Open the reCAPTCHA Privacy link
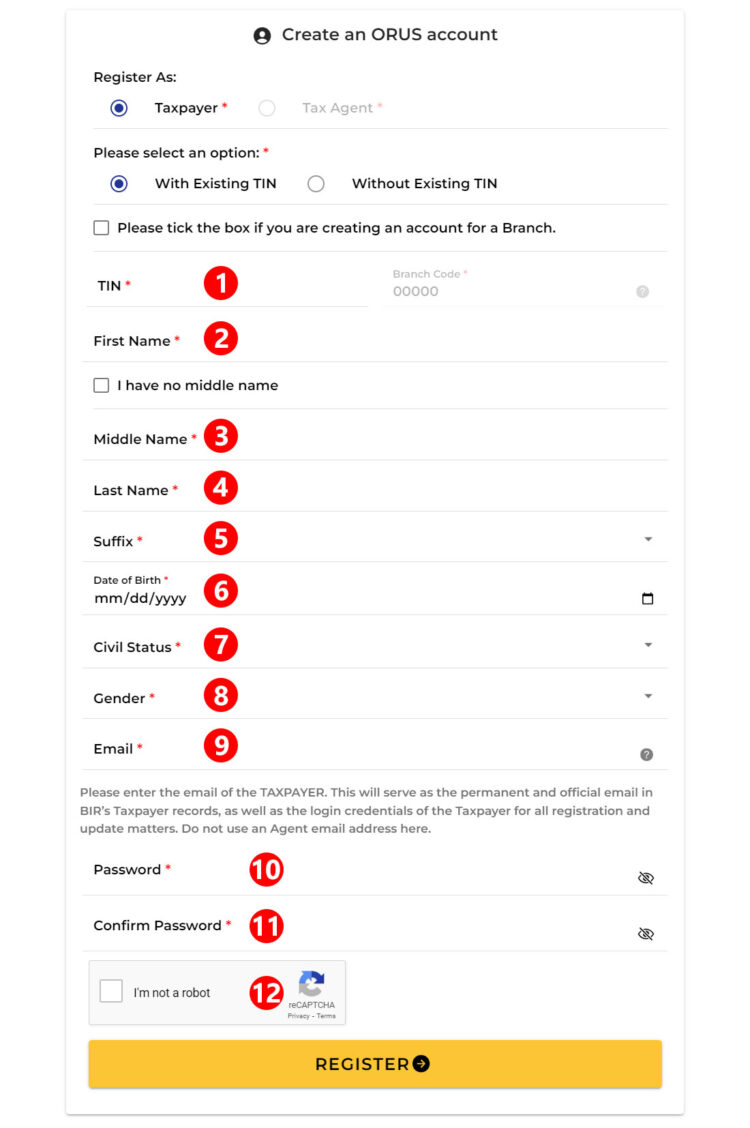Image resolution: width=750 pixels, height=1128 pixels. pyautogui.click(x=298, y=1016)
